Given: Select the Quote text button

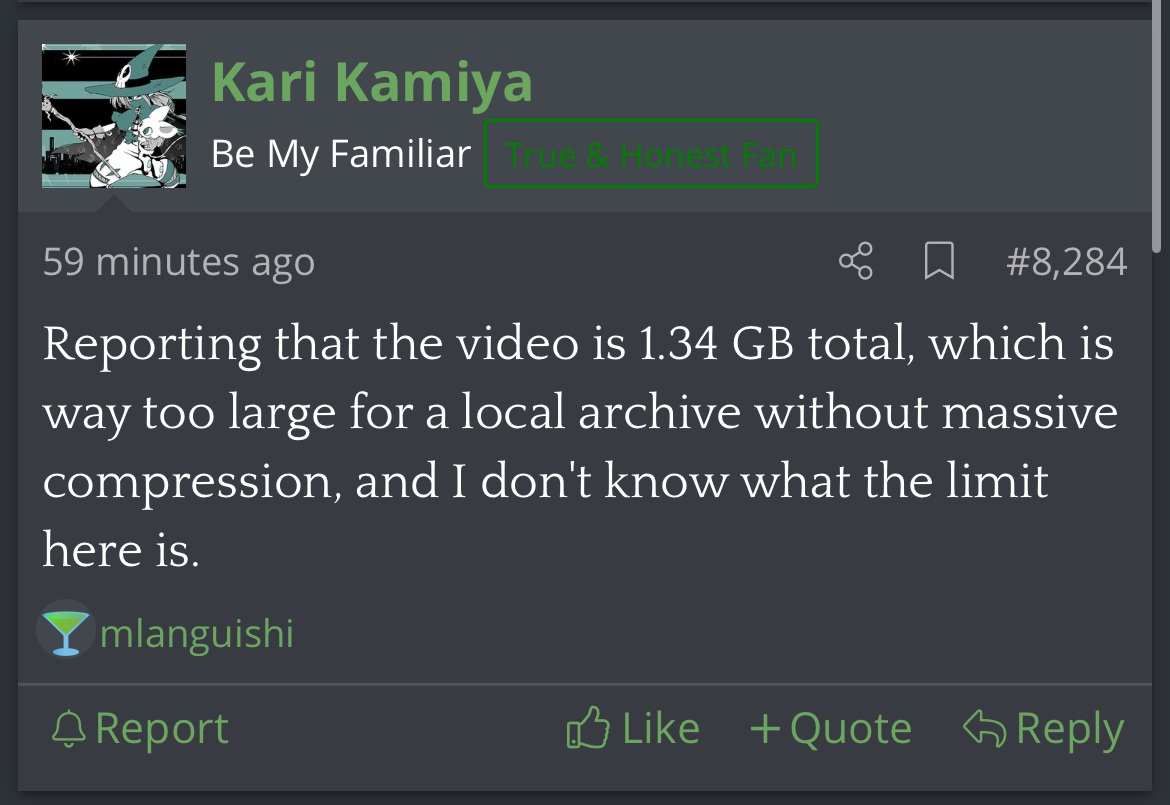Looking at the screenshot, I should tap(850, 729).
